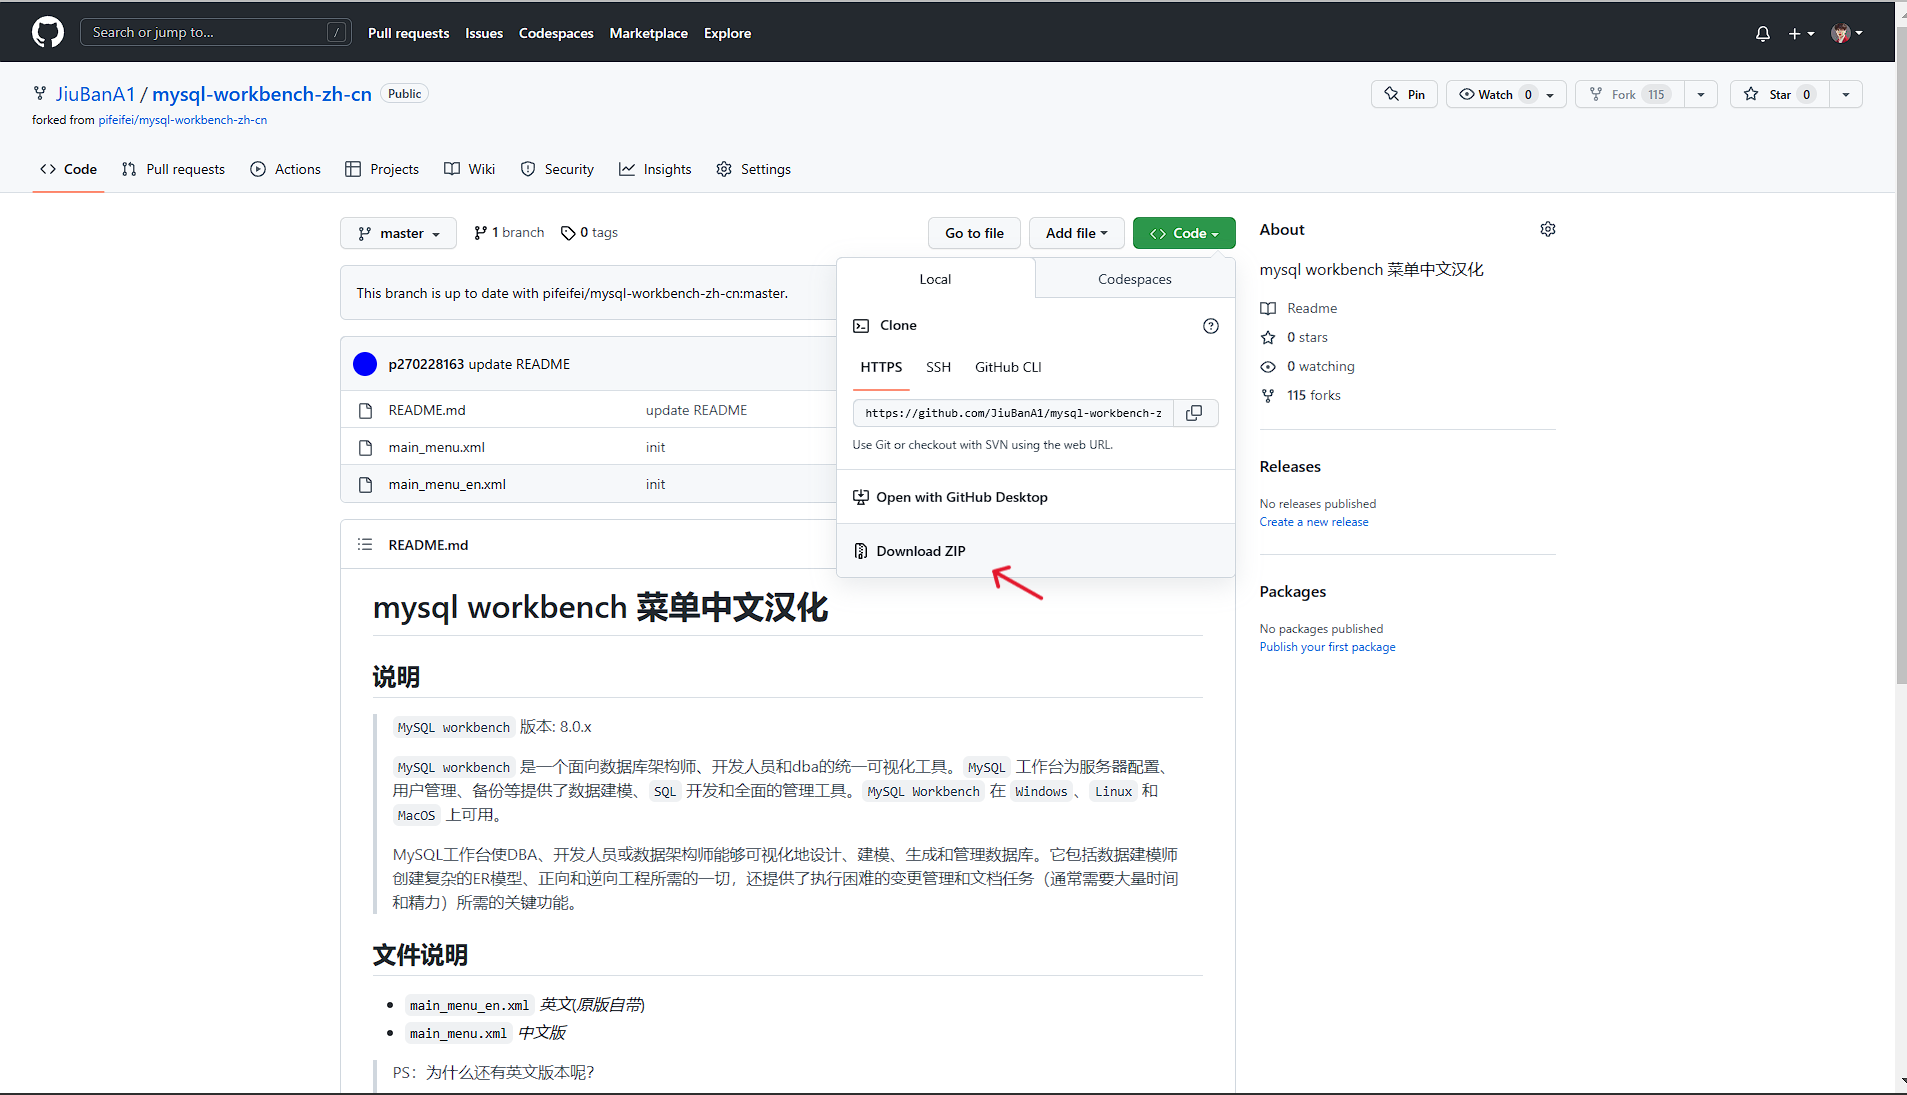Copy the clone URL to clipboard

(x=1195, y=413)
